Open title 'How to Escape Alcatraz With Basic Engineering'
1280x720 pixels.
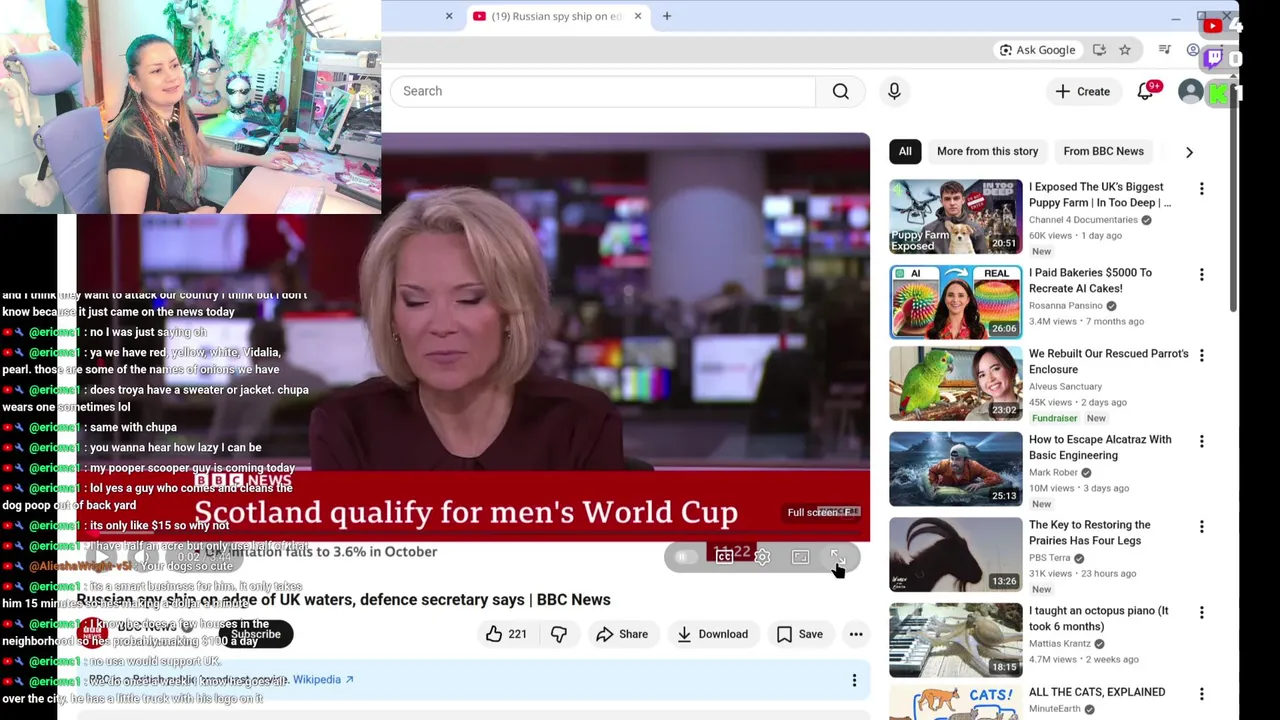point(1100,447)
